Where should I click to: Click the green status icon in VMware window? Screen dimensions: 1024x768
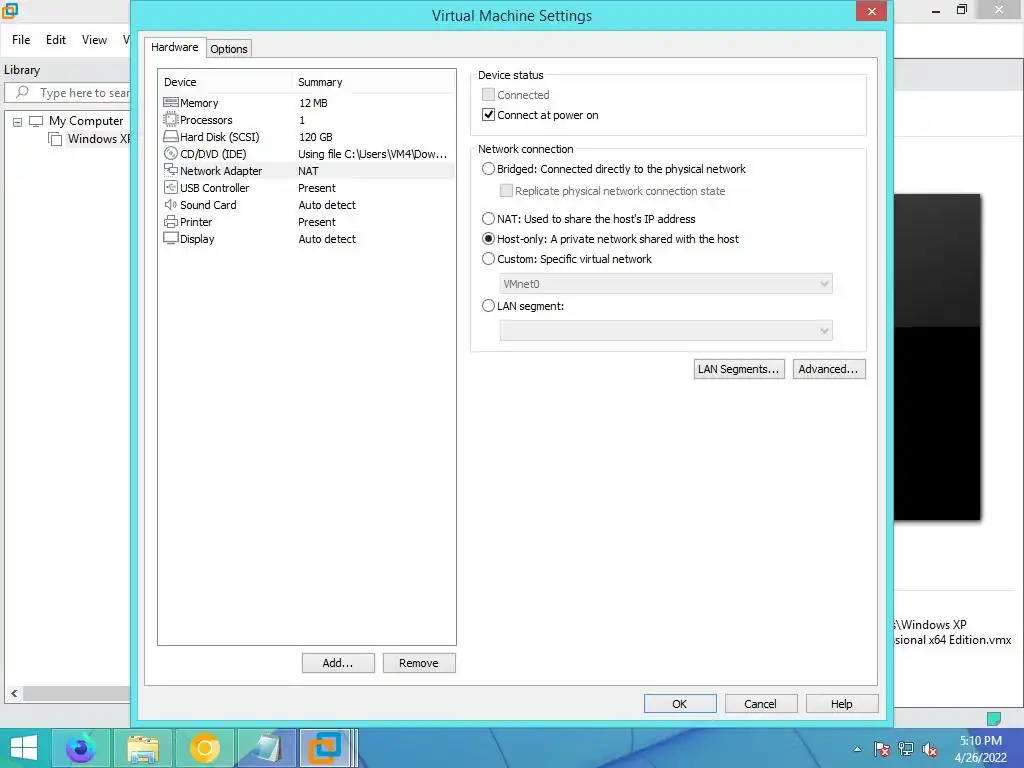pos(993,718)
